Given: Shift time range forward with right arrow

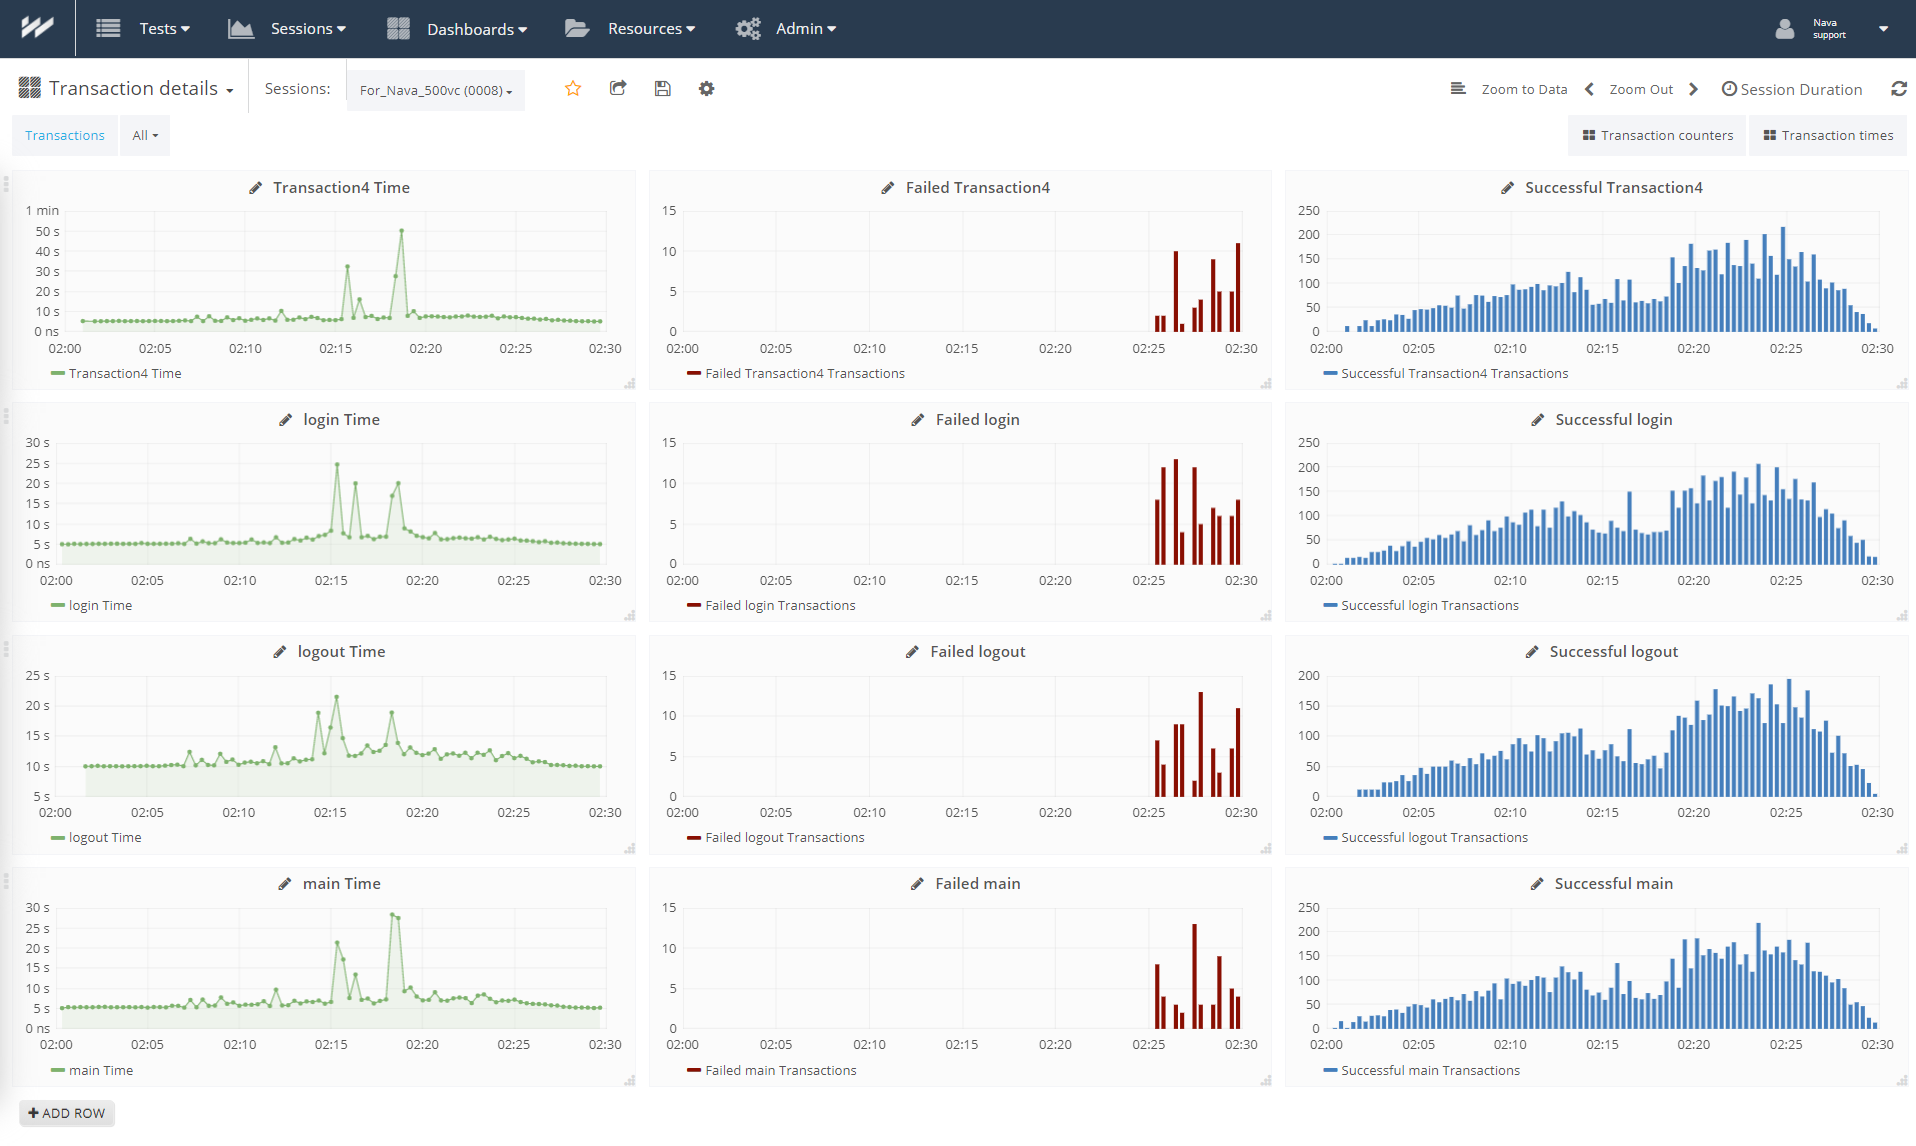Looking at the screenshot, I should 1693,89.
